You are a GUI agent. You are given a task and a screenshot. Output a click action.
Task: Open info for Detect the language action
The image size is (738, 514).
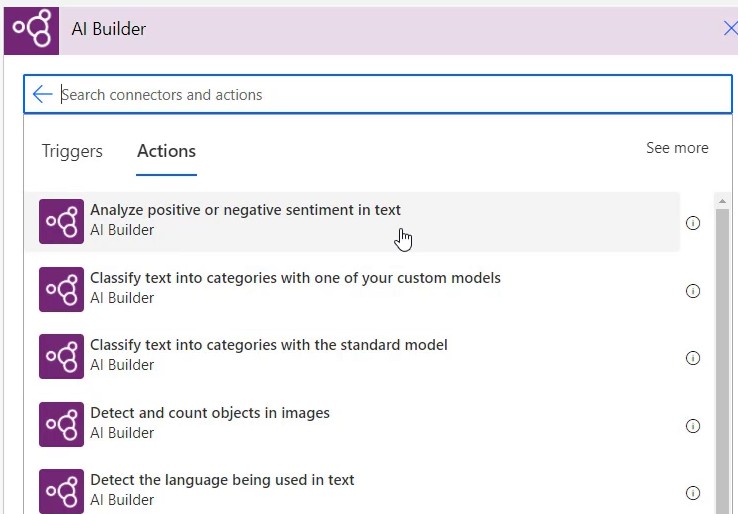(693, 493)
